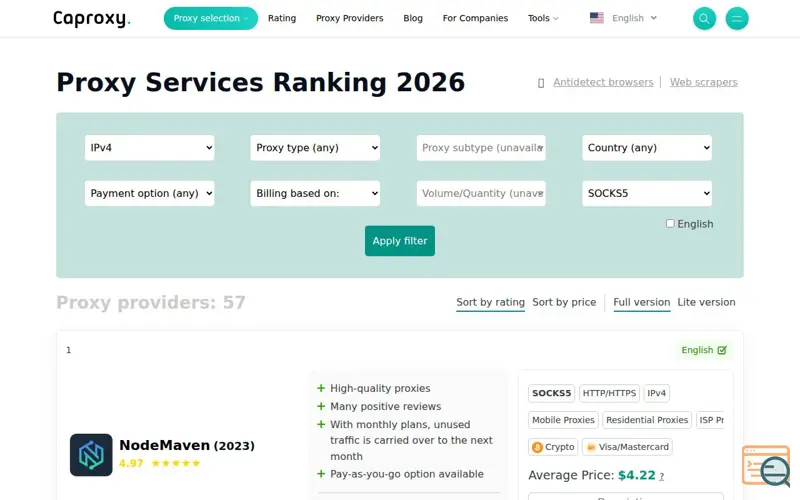Click the average price question mark
Screen dimensions: 800x500
pyautogui.click(x=662, y=476)
